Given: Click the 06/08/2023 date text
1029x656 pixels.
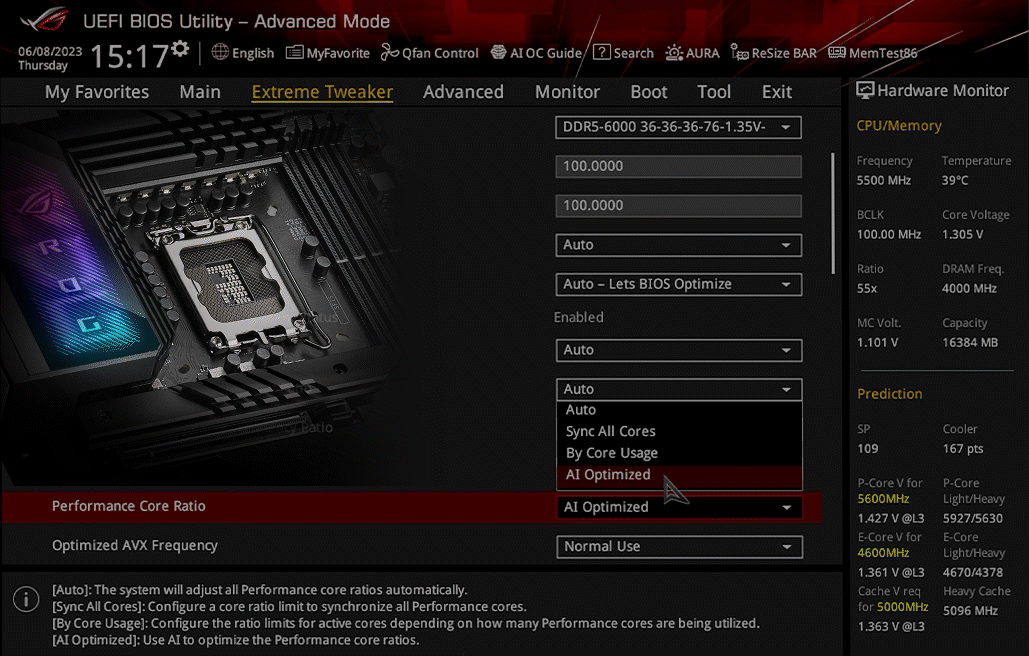Looking at the screenshot, I should coord(50,51).
